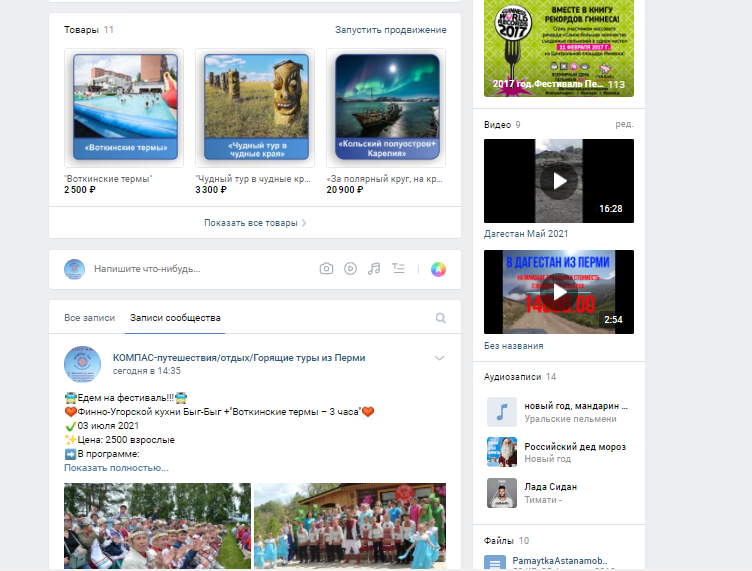Attach a video using the play icon

[x=351, y=269]
